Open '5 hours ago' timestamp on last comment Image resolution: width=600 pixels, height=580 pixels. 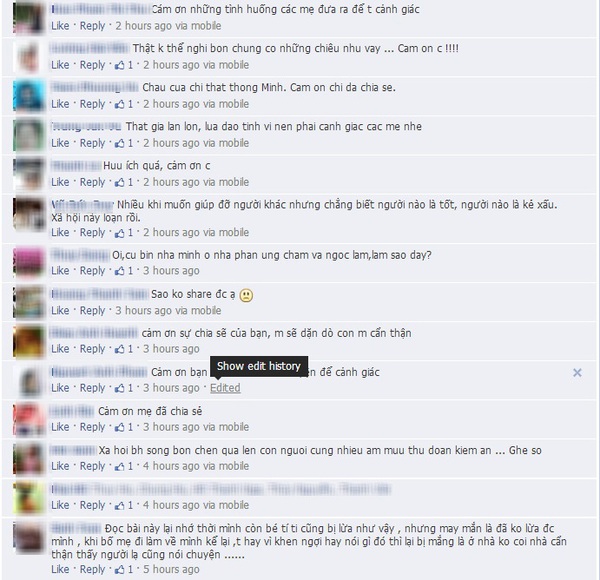coord(171,569)
